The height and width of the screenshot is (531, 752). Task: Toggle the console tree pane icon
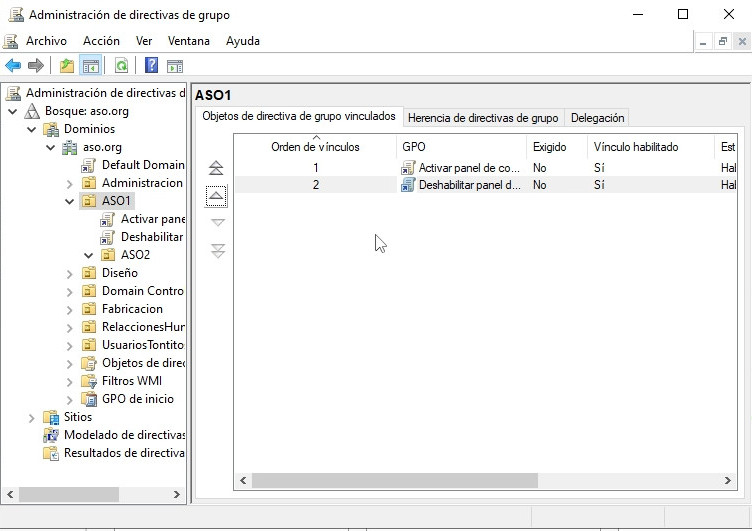click(90, 66)
